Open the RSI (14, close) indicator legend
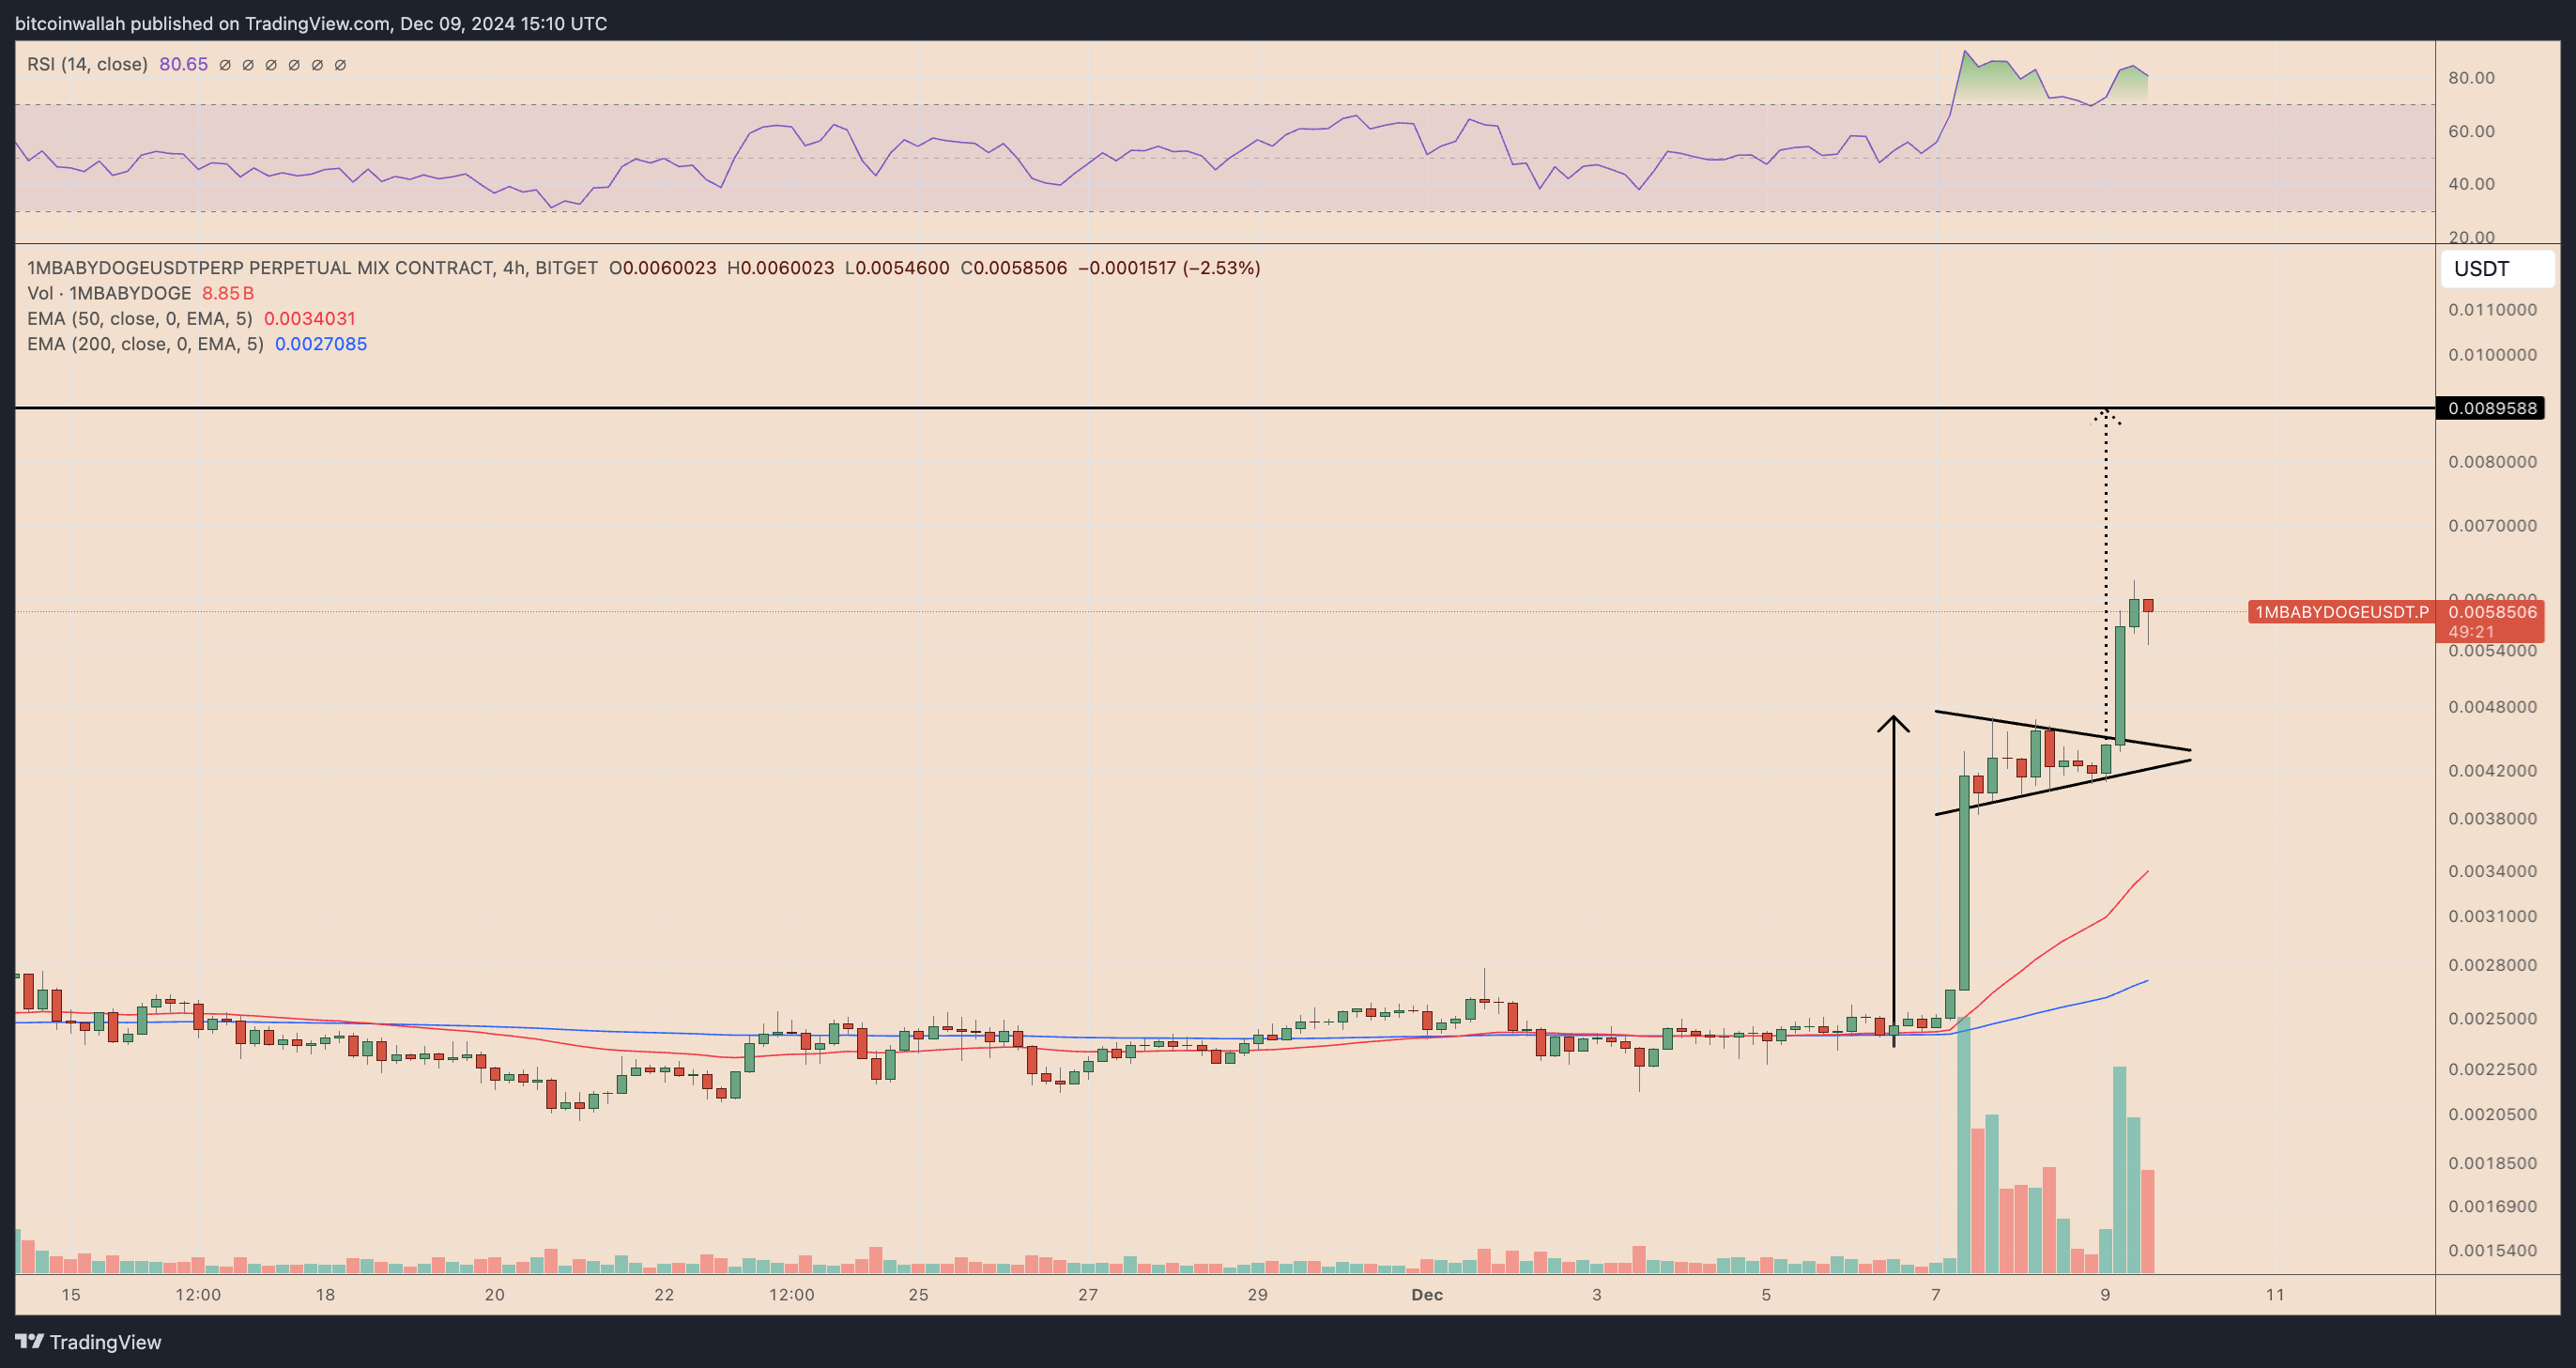 (86, 64)
